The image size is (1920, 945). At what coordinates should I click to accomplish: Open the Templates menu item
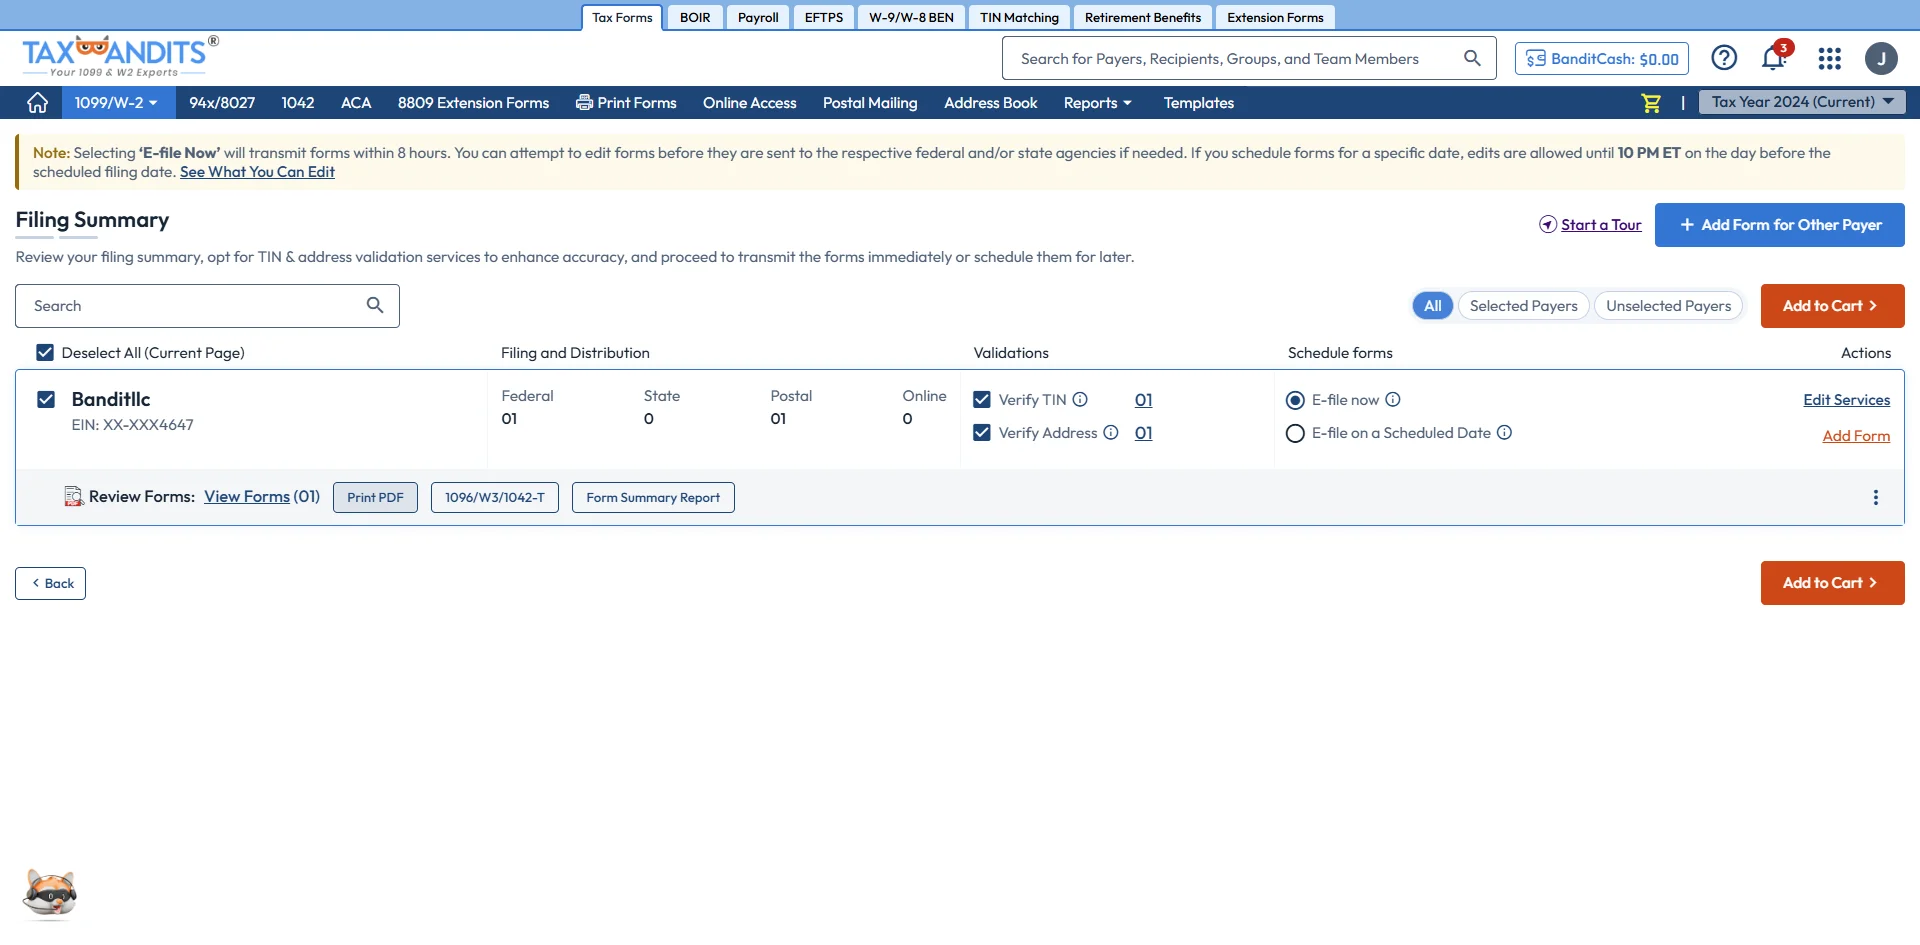(1199, 103)
